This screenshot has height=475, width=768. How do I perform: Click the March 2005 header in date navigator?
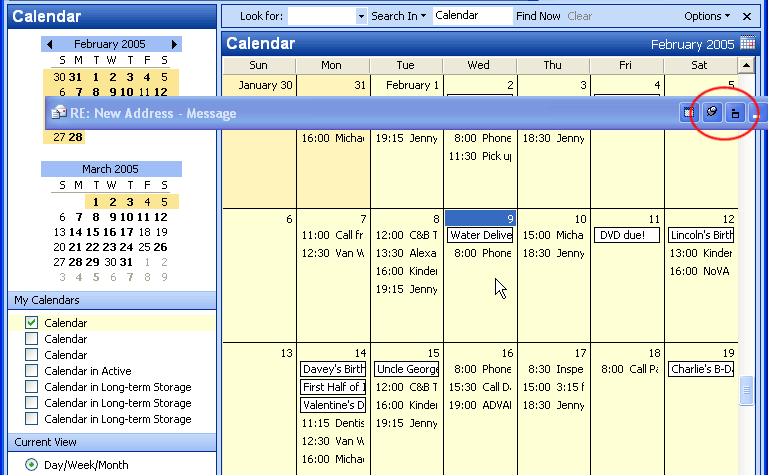coord(111,169)
